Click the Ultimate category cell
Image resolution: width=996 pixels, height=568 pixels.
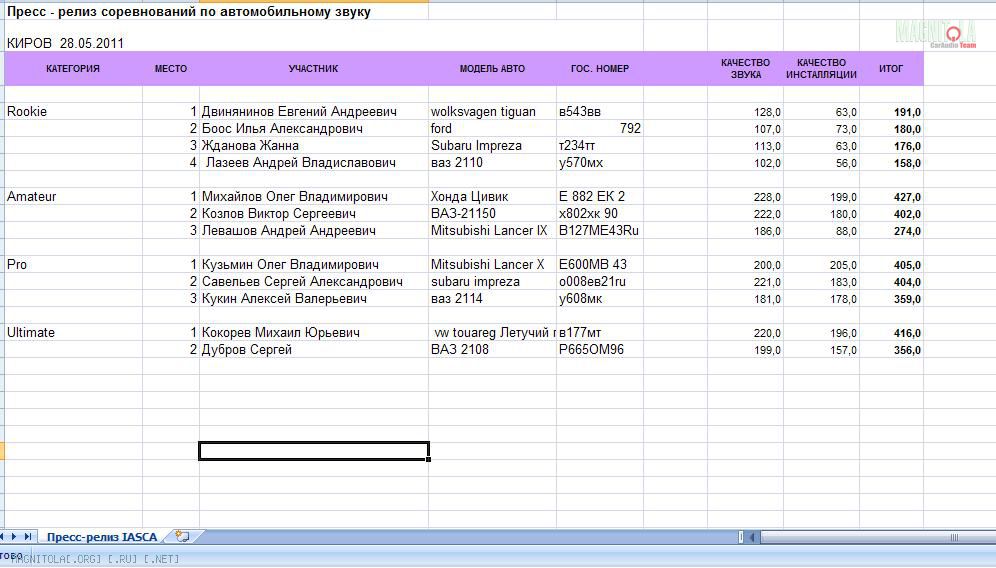click(31, 333)
